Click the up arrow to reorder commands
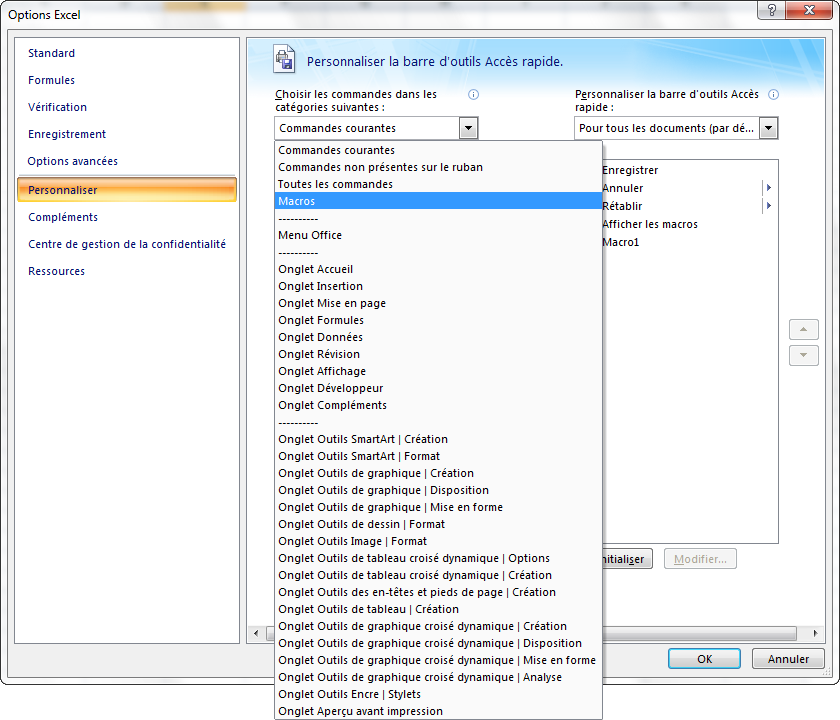 (x=803, y=329)
